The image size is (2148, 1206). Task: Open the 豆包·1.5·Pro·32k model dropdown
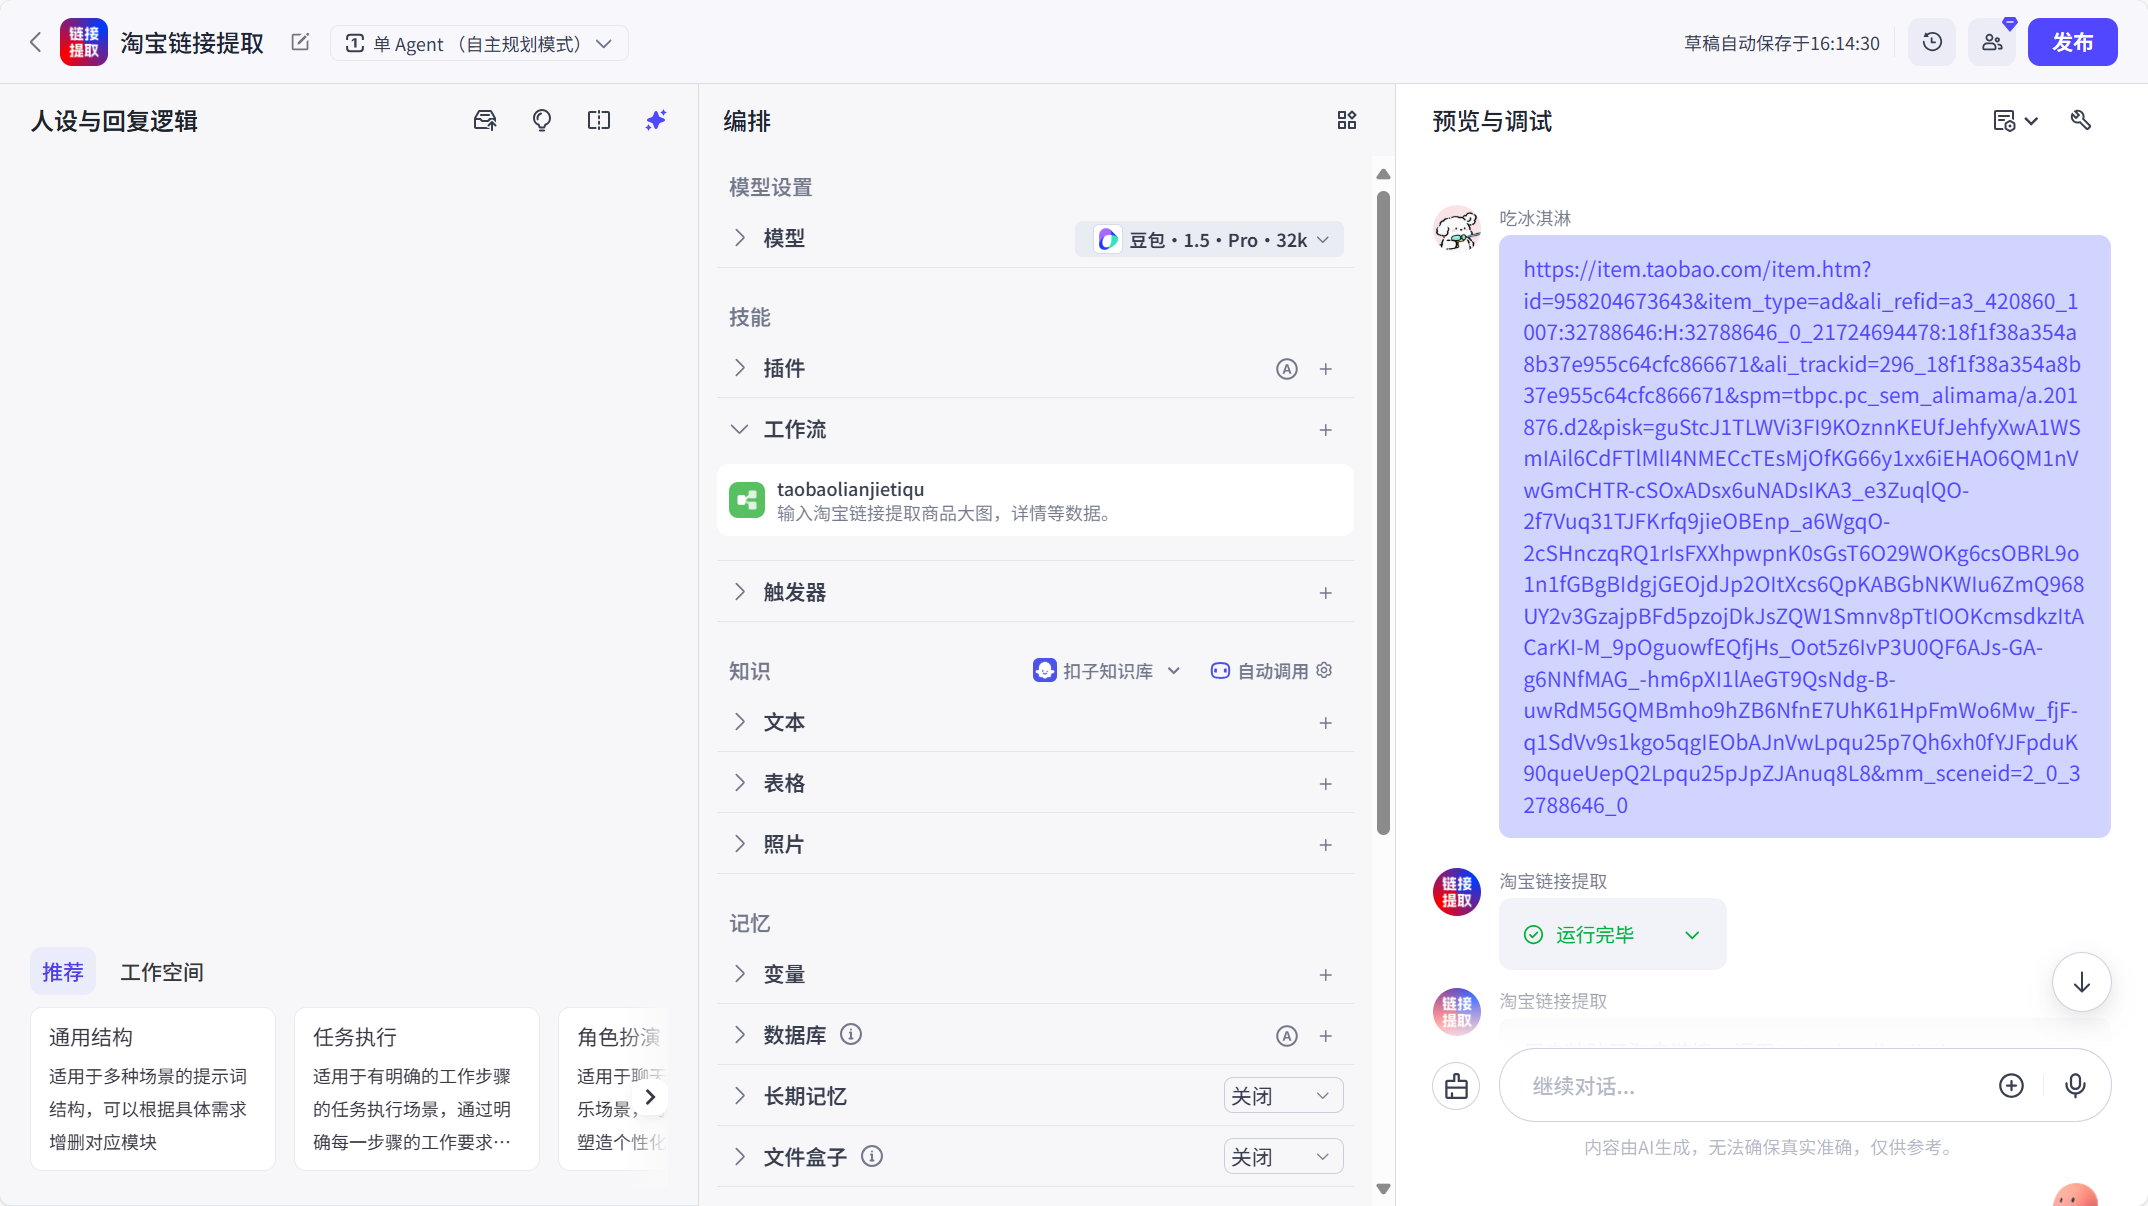[x=1208, y=239]
